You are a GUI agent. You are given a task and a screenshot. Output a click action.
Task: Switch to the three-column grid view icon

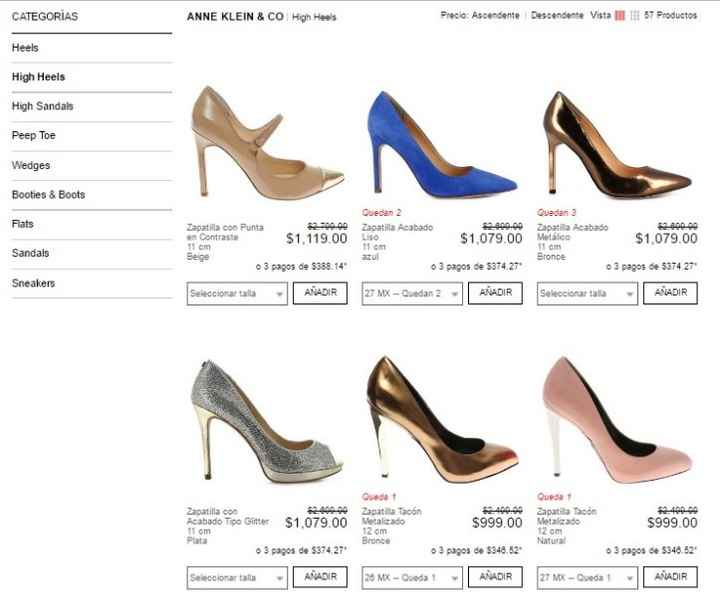[x=620, y=16]
